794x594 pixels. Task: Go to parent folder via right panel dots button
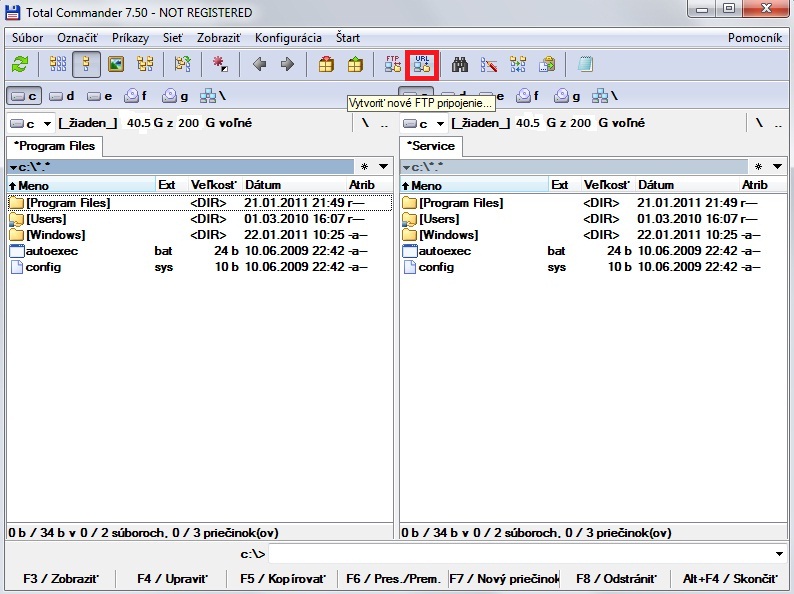click(778, 123)
